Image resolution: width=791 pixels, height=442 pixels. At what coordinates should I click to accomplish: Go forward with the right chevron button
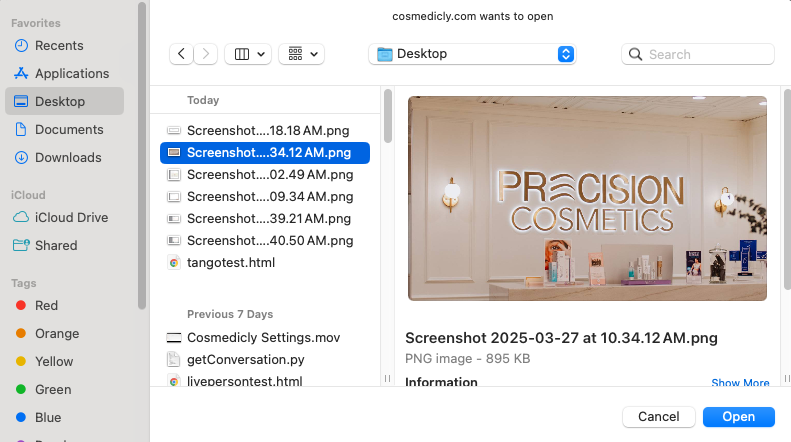(206, 54)
